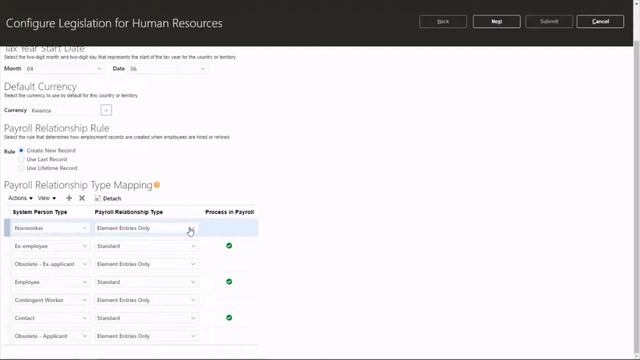Image resolution: width=640 pixels, height=360 pixels.
Task: Select Use Last Record rule
Action: tap(21, 160)
